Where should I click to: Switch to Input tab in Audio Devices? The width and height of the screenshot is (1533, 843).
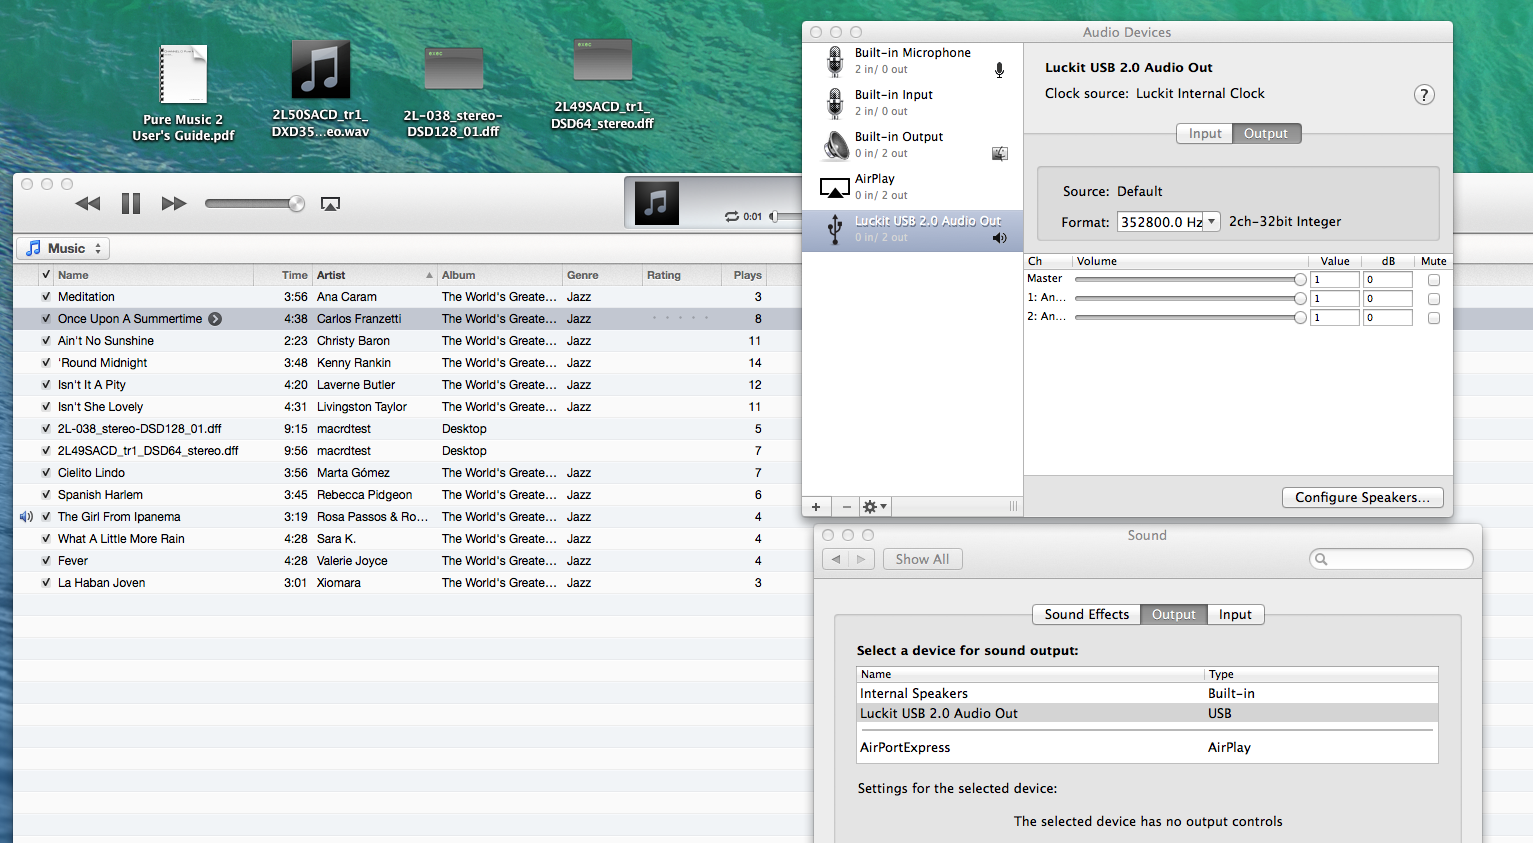(1205, 134)
